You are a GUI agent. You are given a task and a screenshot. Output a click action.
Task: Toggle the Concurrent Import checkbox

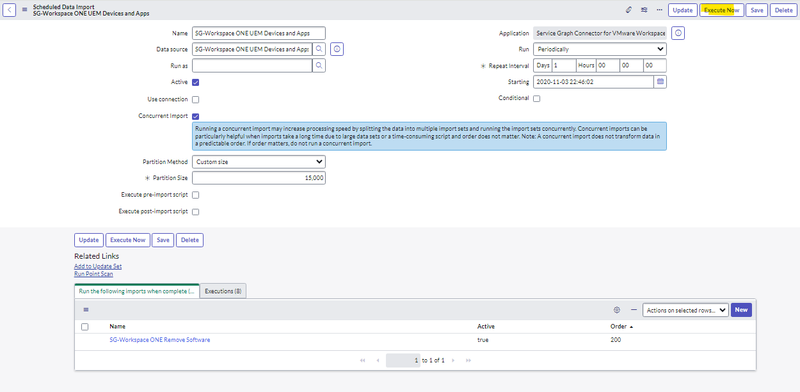(195, 116)
